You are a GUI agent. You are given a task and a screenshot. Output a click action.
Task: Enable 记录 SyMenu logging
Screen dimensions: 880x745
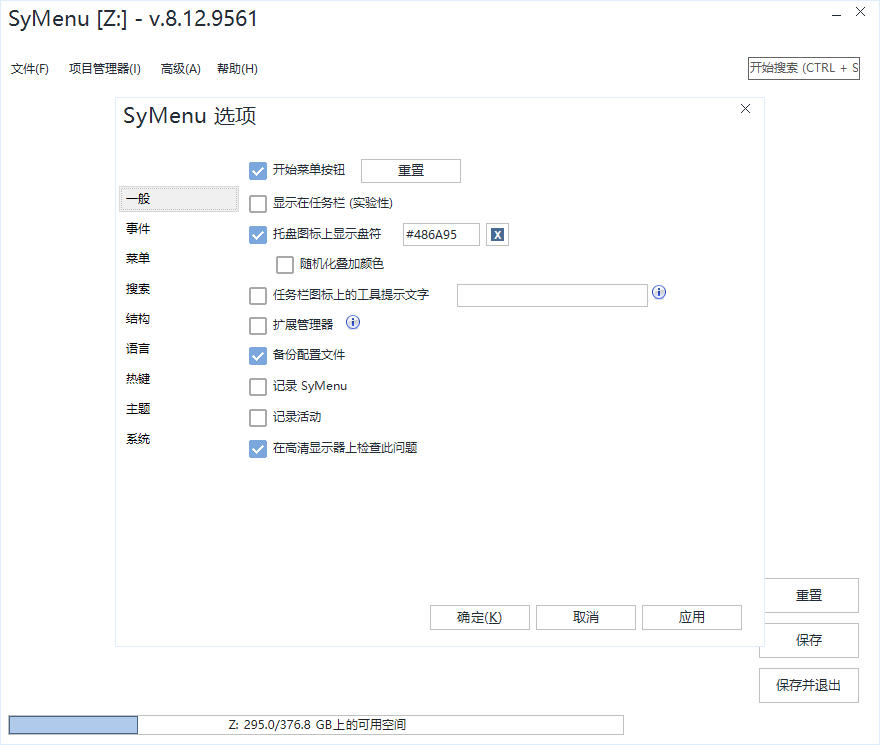pos(257,386)
